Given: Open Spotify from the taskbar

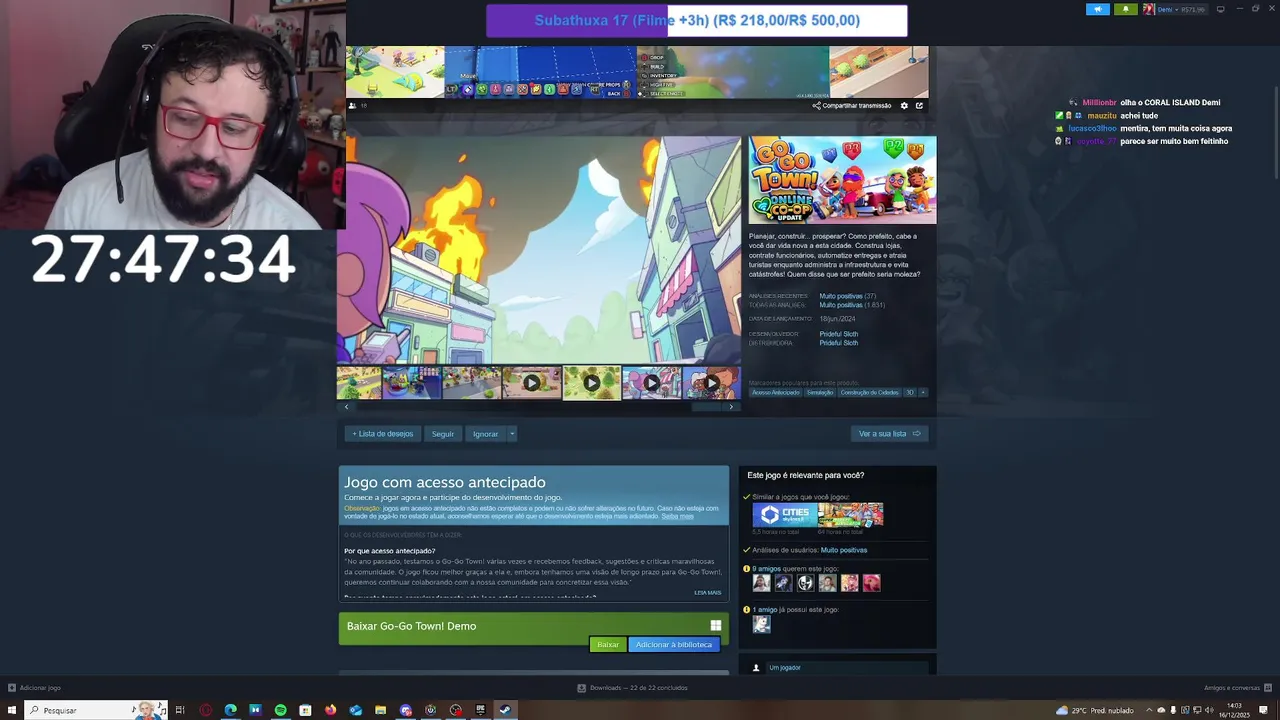Looking at the screenshot, I should click(280, 710).
